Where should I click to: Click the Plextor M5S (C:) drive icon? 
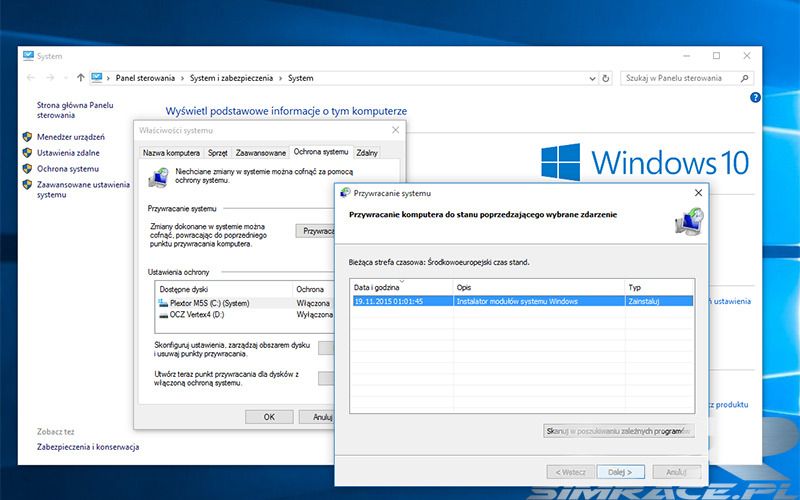pos(164,303)
